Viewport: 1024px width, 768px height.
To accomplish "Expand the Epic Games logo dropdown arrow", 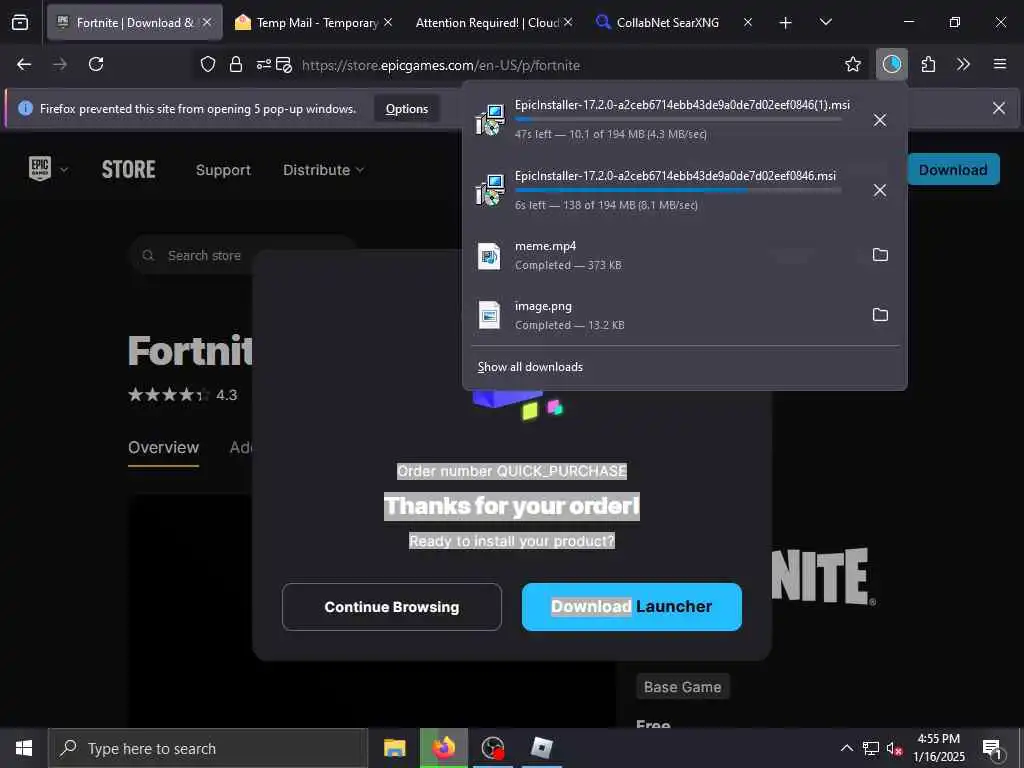I will click(x=64, y=170).
